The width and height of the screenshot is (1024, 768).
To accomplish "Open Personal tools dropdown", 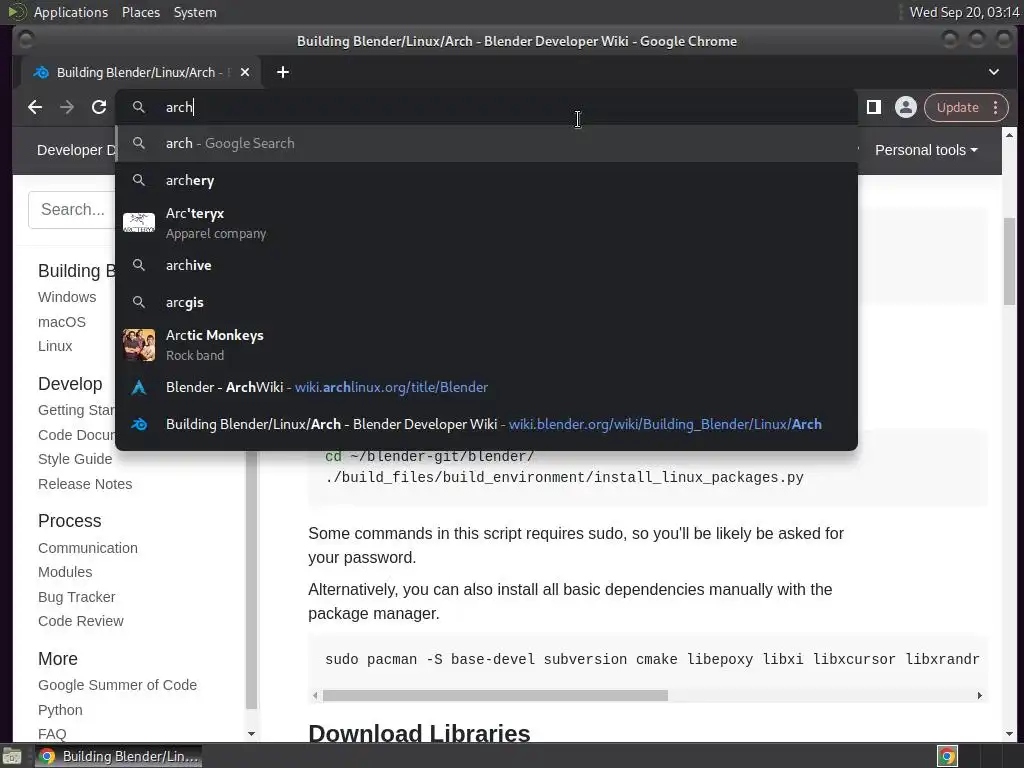I will 926,150.
